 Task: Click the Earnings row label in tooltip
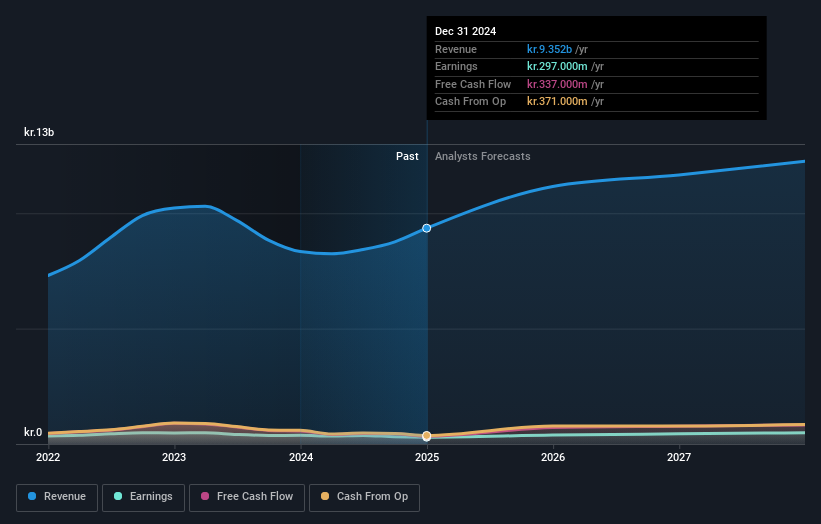point(456,66)
